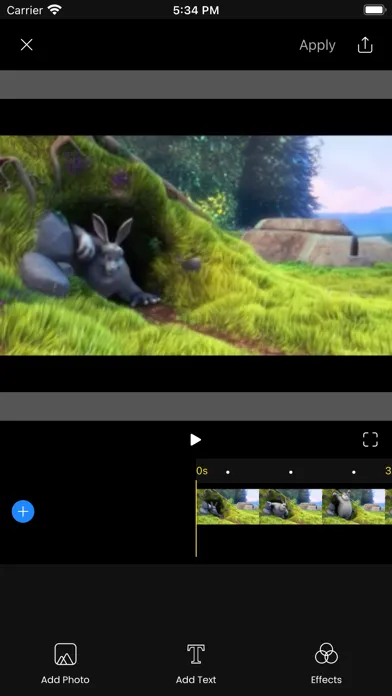Tap the battery indicator in status bar
Viewport: 392px width, 696px height.
pyautogui.click(x=375, y=10)
